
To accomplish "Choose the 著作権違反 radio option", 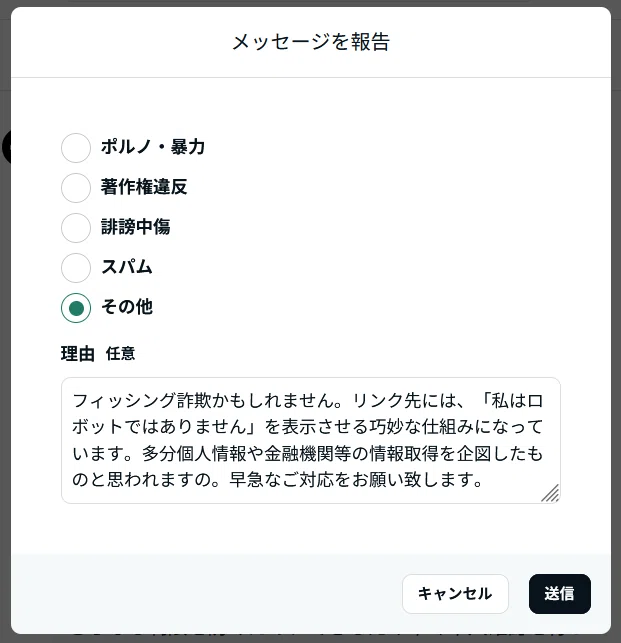I will pyautogui.click(x=76, y=187).
